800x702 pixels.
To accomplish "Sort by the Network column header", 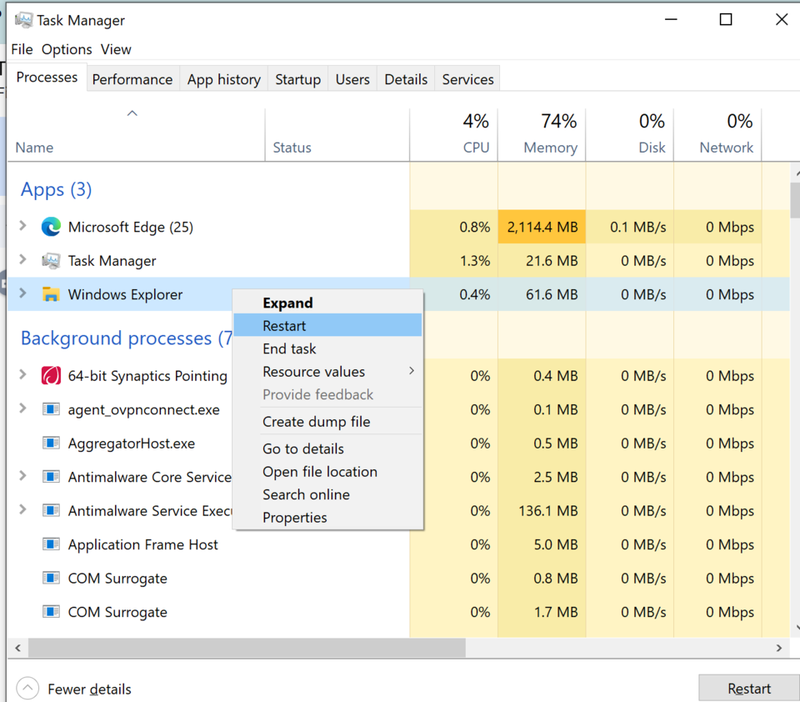I will [x=717, y=135].
